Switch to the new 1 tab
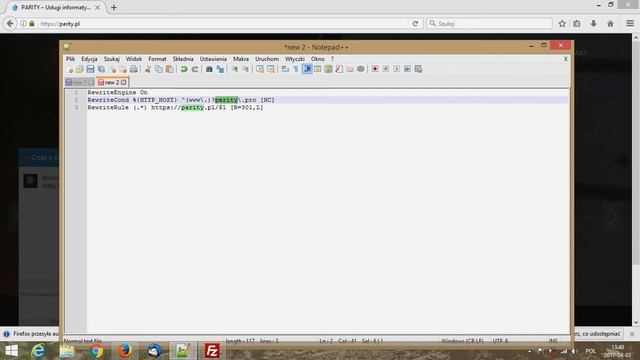This screenshot has height=360, width=640. point(80,82)
